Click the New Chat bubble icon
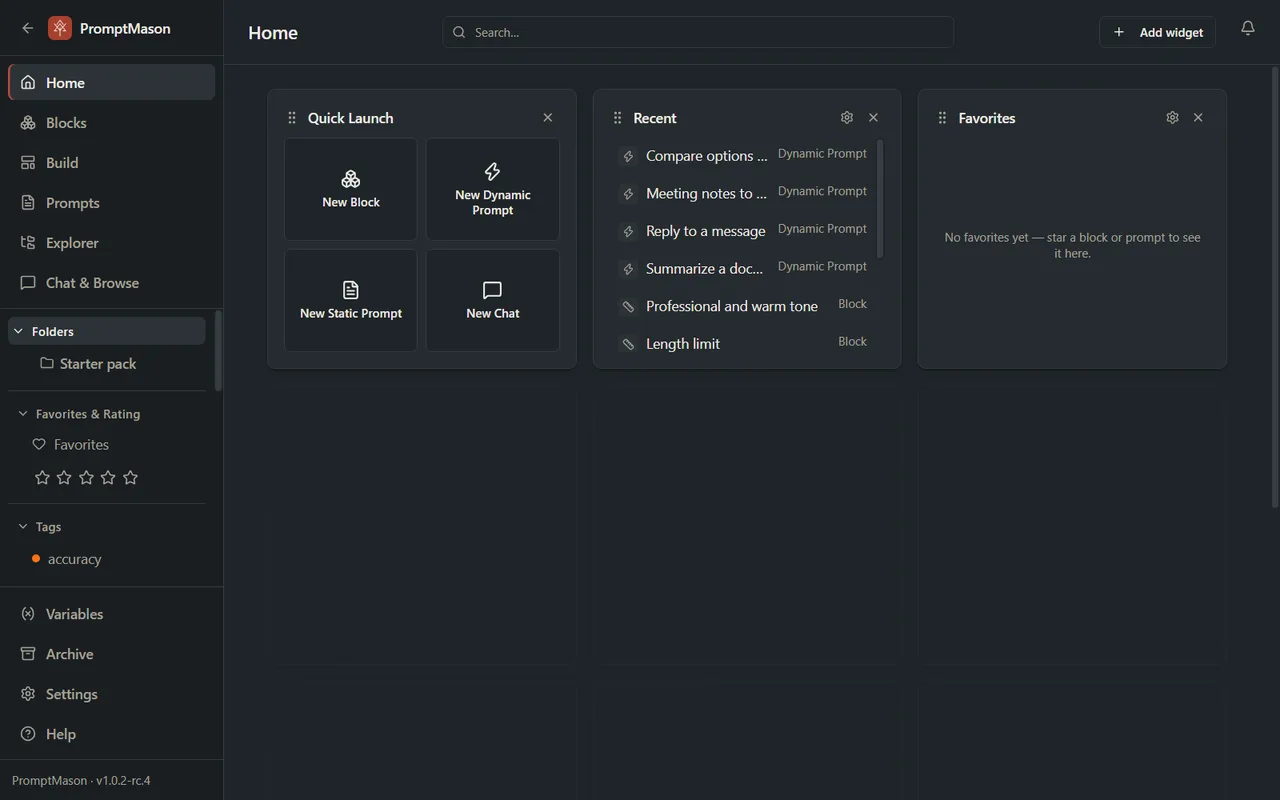The width and height of the screenshot is (1280, 800). 492,290
